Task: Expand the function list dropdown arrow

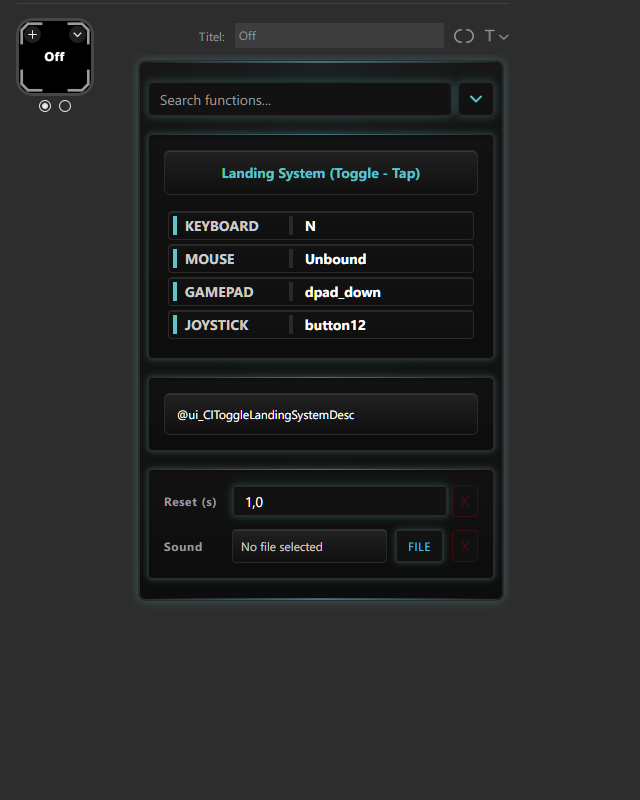Action: [476, 99]
